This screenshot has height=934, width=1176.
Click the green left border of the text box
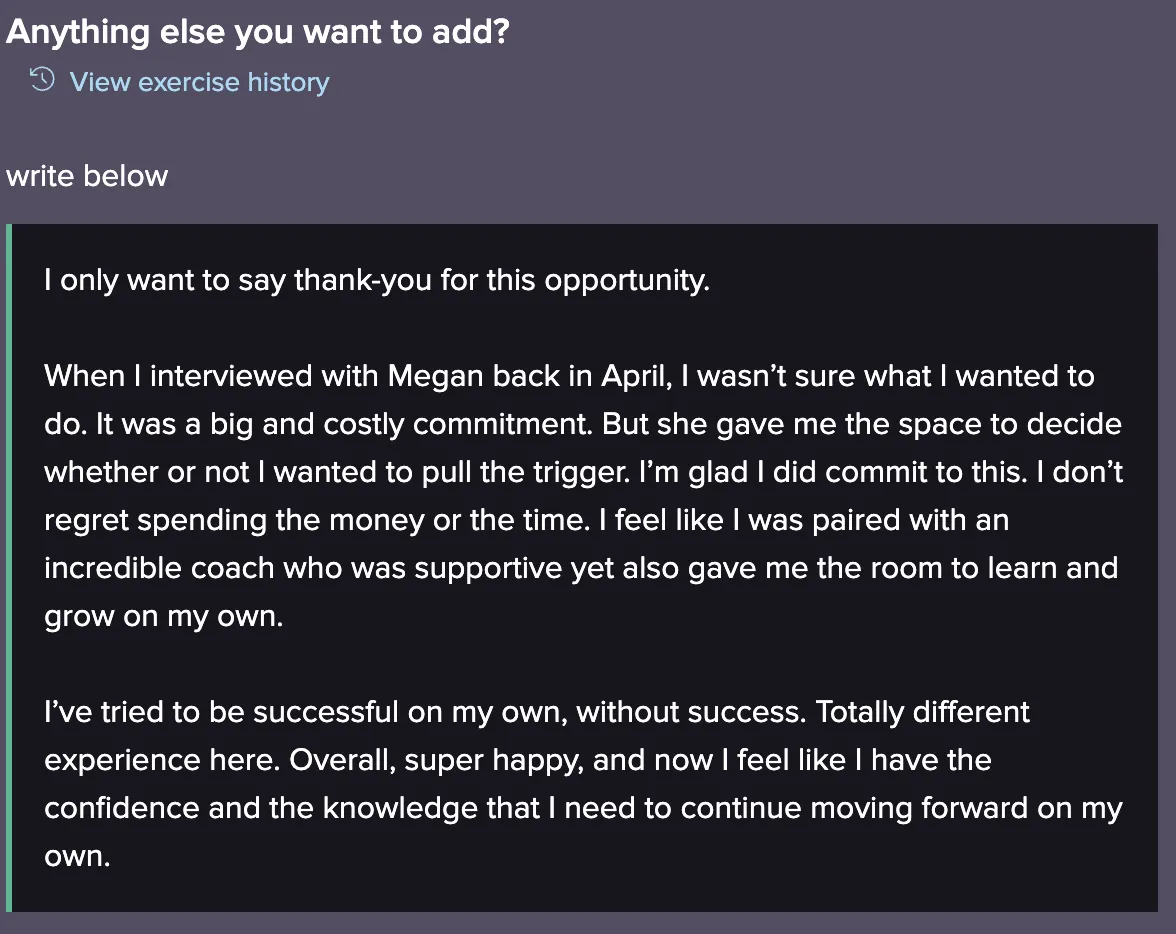pos(9,568)
